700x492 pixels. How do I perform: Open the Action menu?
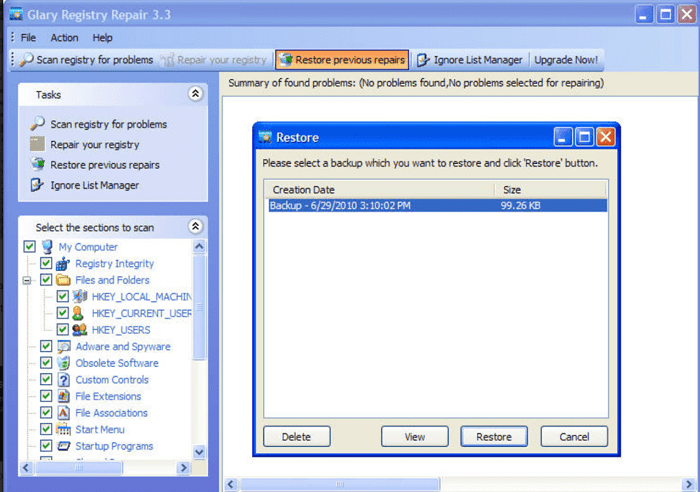(64, 38)
